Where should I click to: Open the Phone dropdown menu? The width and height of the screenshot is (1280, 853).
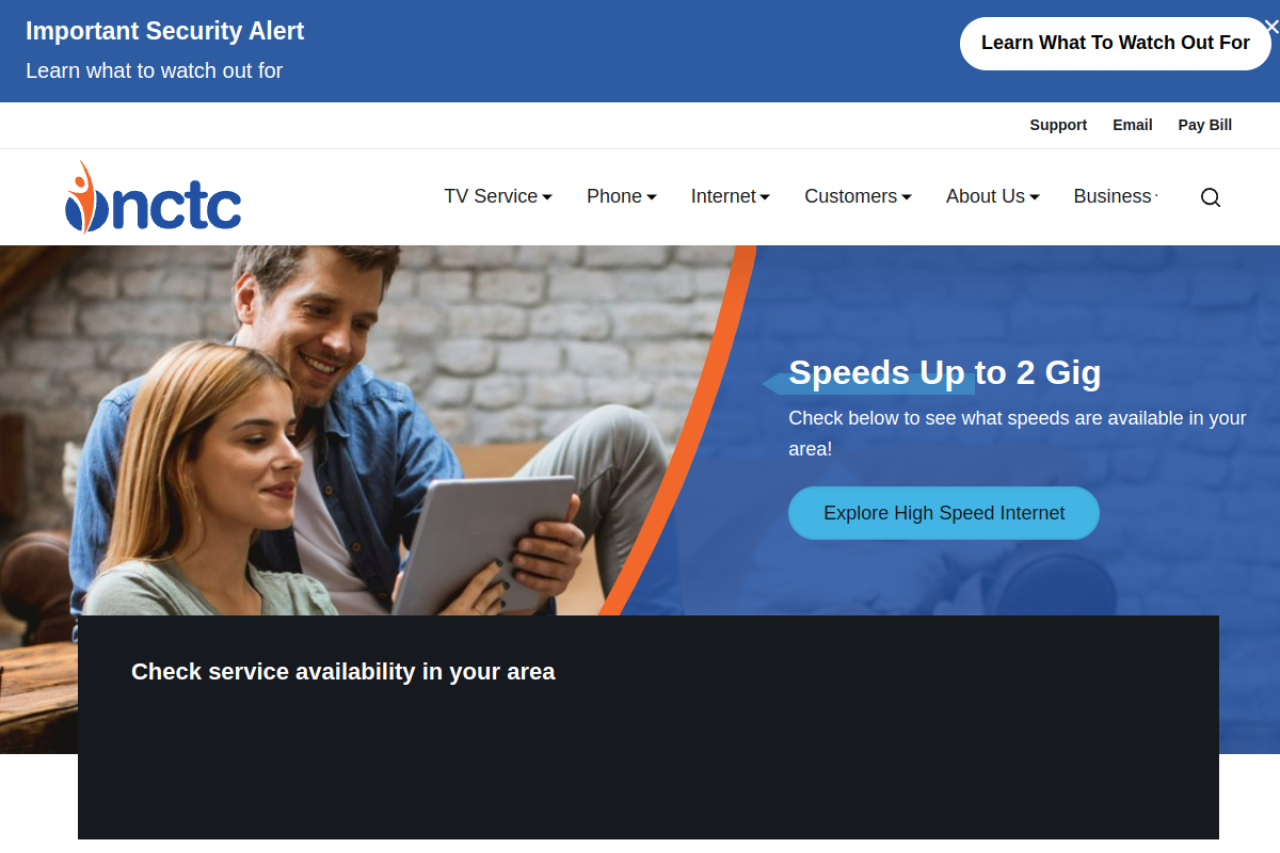[621, 196]
